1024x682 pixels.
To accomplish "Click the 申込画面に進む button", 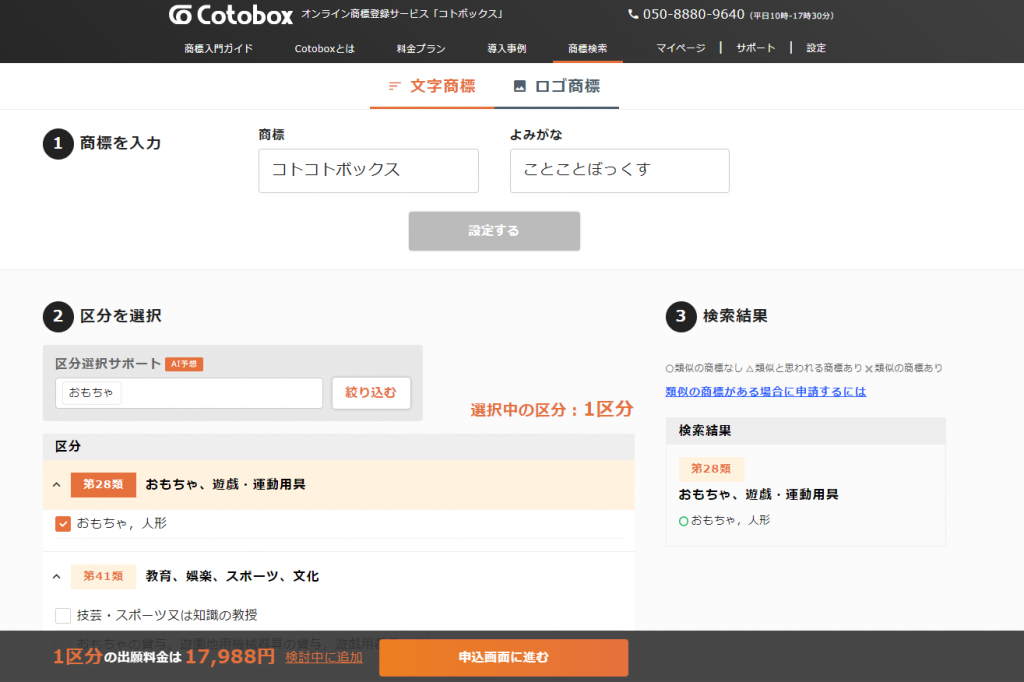I will coord(503,657).
